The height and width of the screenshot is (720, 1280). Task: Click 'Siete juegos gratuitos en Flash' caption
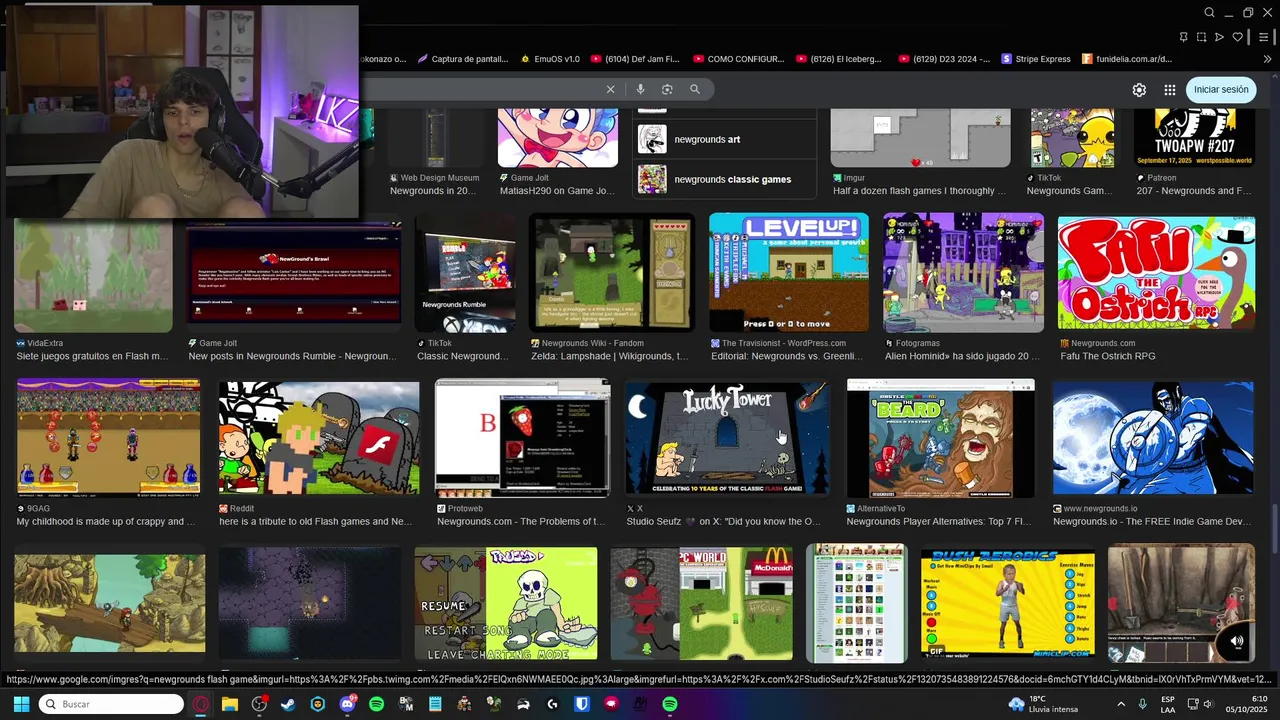tap(92, 356)
